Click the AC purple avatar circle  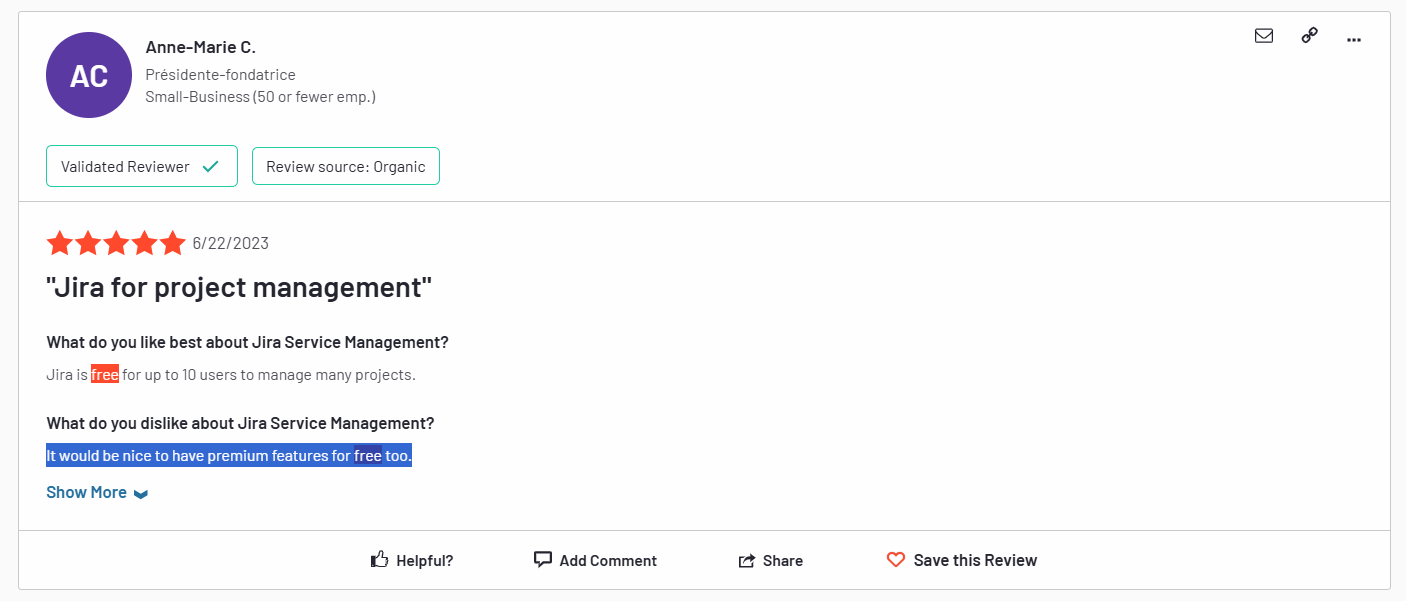[89, 75]
